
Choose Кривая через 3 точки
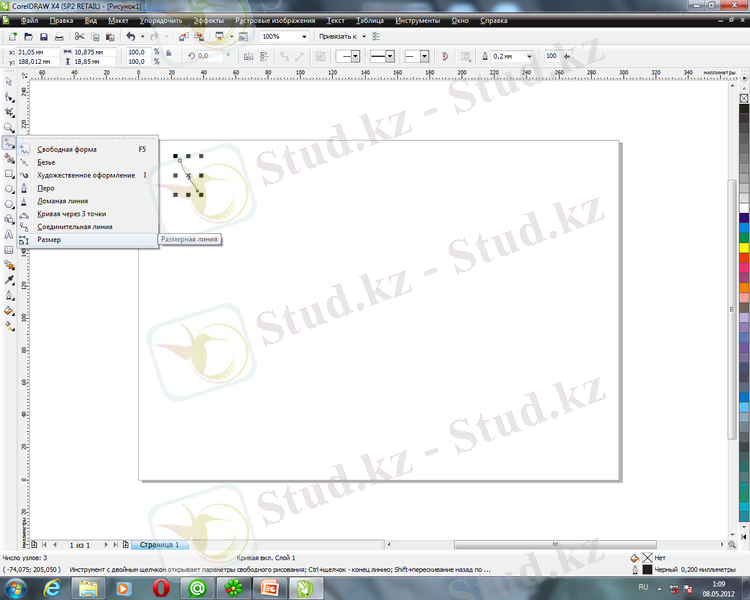[88, 214]
